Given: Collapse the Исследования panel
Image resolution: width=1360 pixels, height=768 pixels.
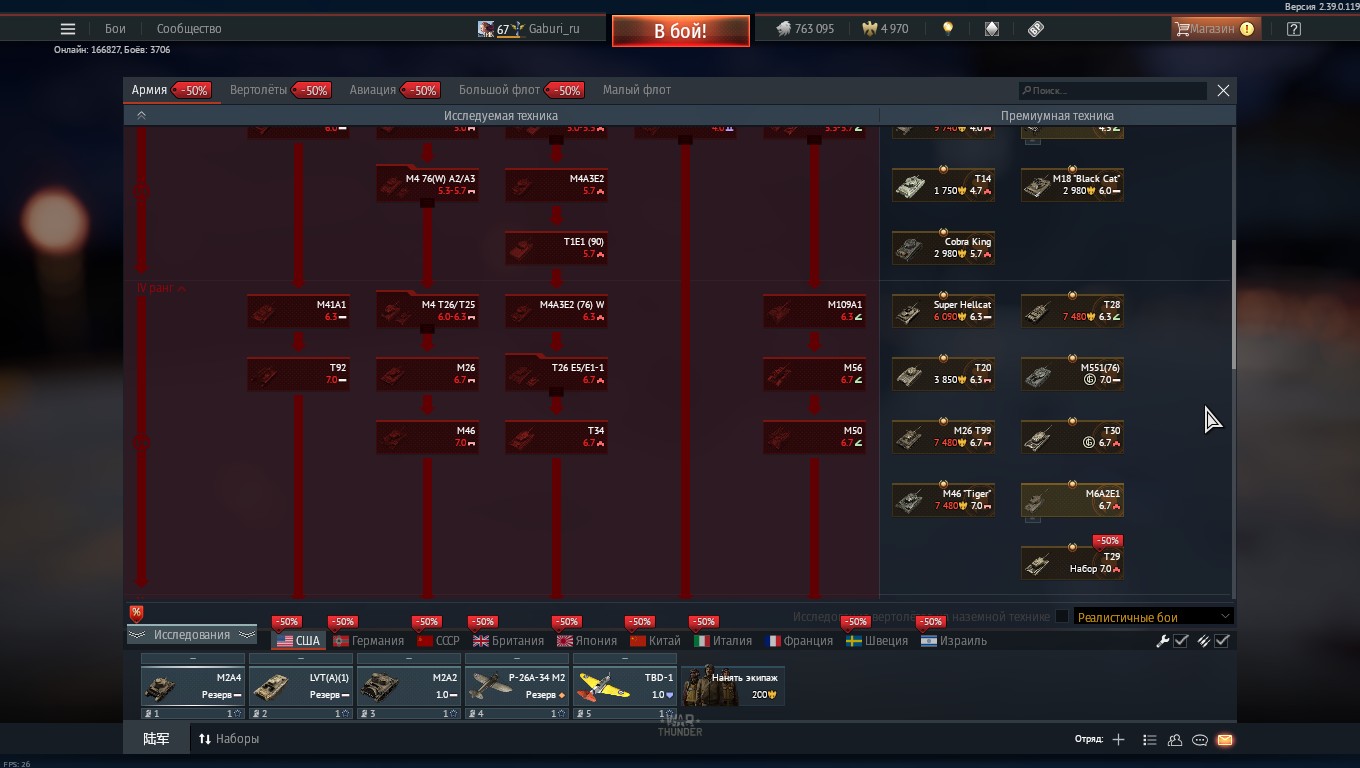Looking at the screenshot, I should pos(191,635).
